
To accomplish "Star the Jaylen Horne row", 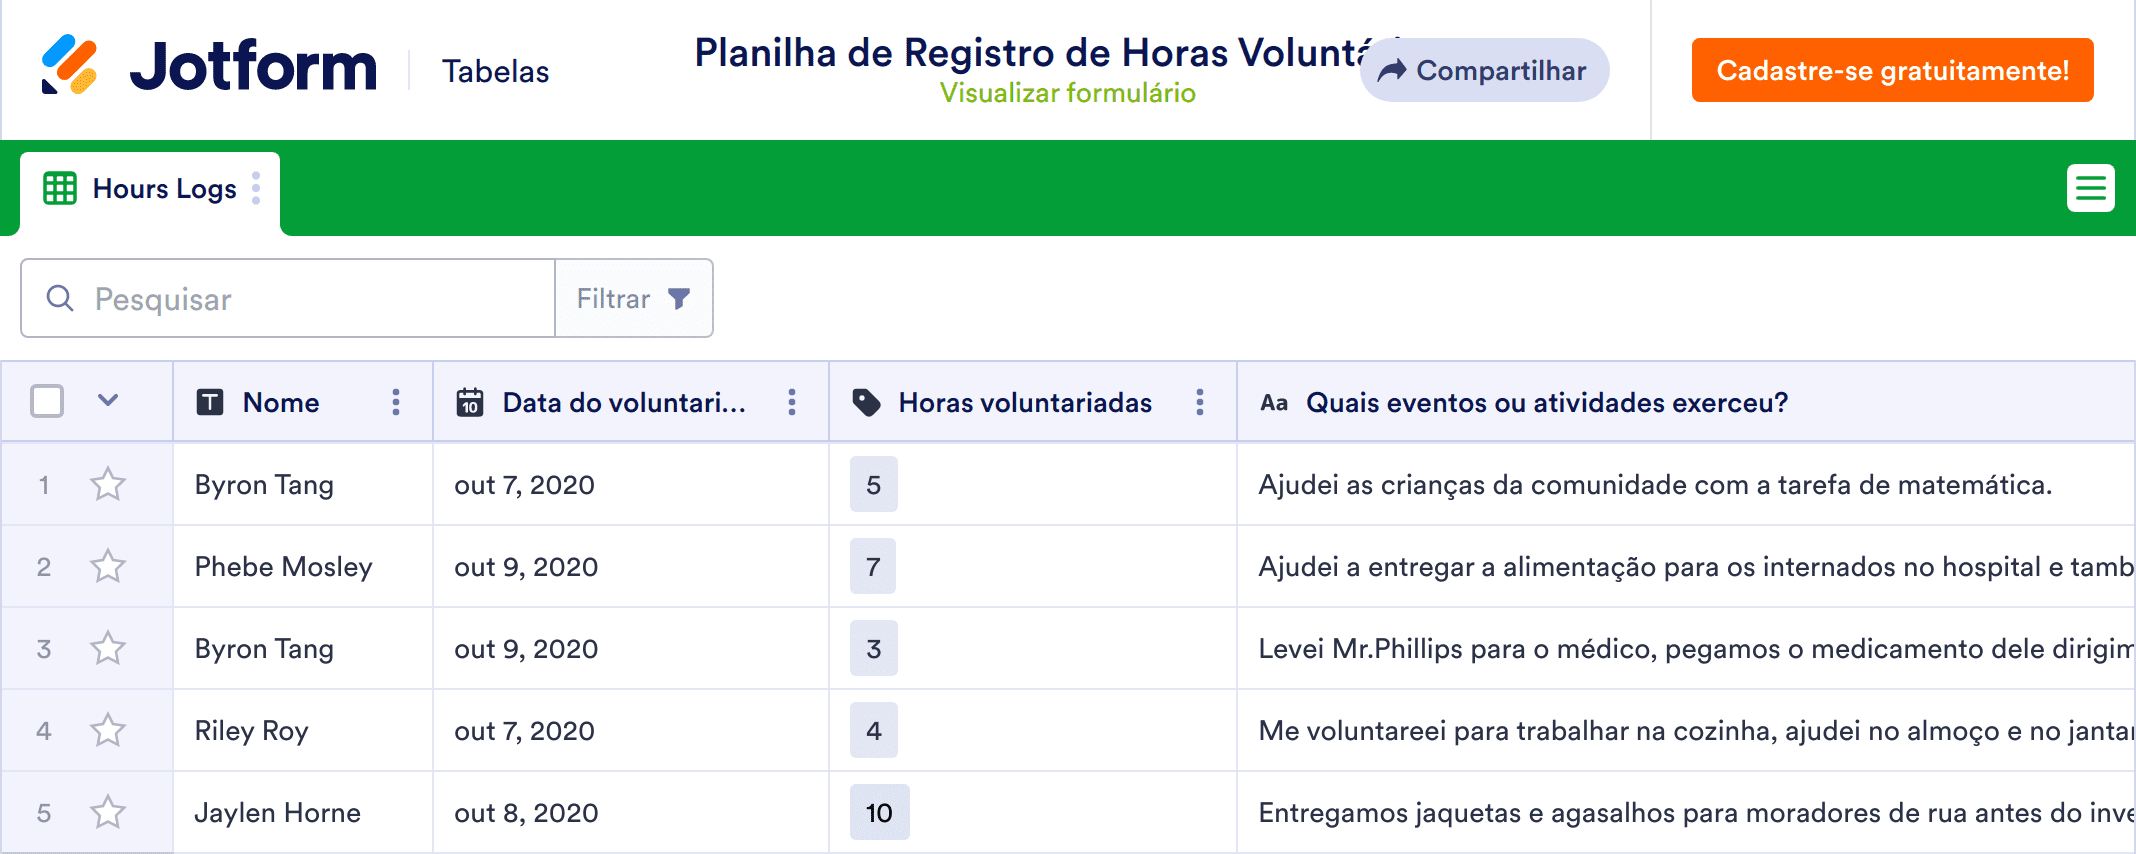I will 108,812.
